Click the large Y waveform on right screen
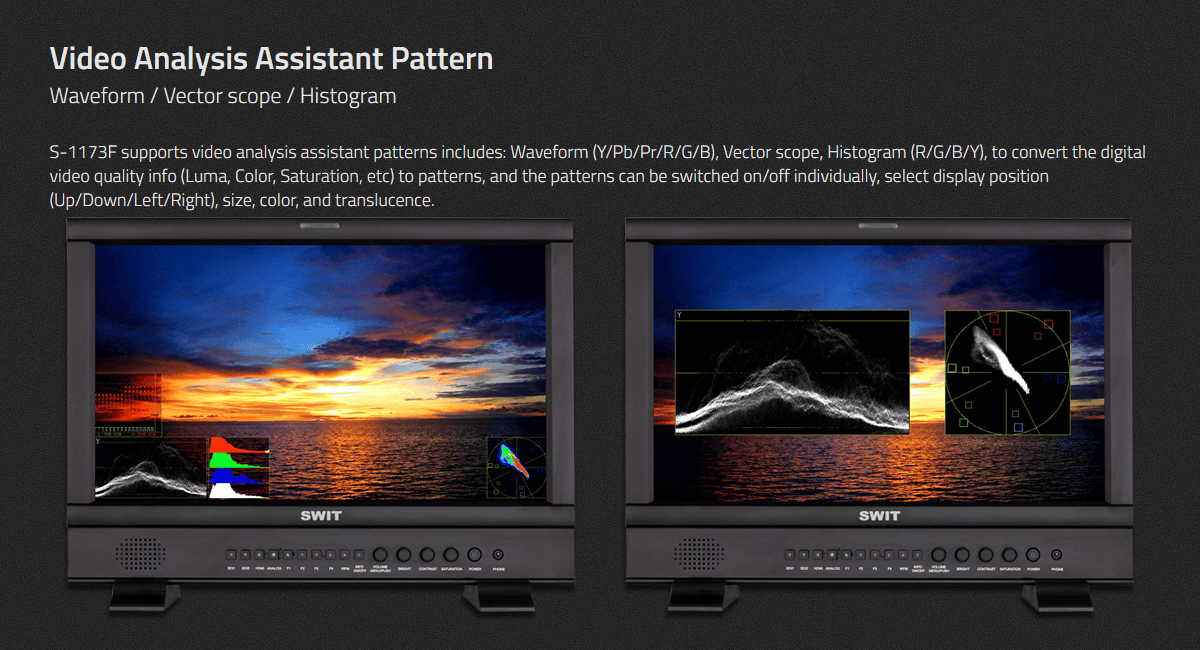 coord(792,372)
